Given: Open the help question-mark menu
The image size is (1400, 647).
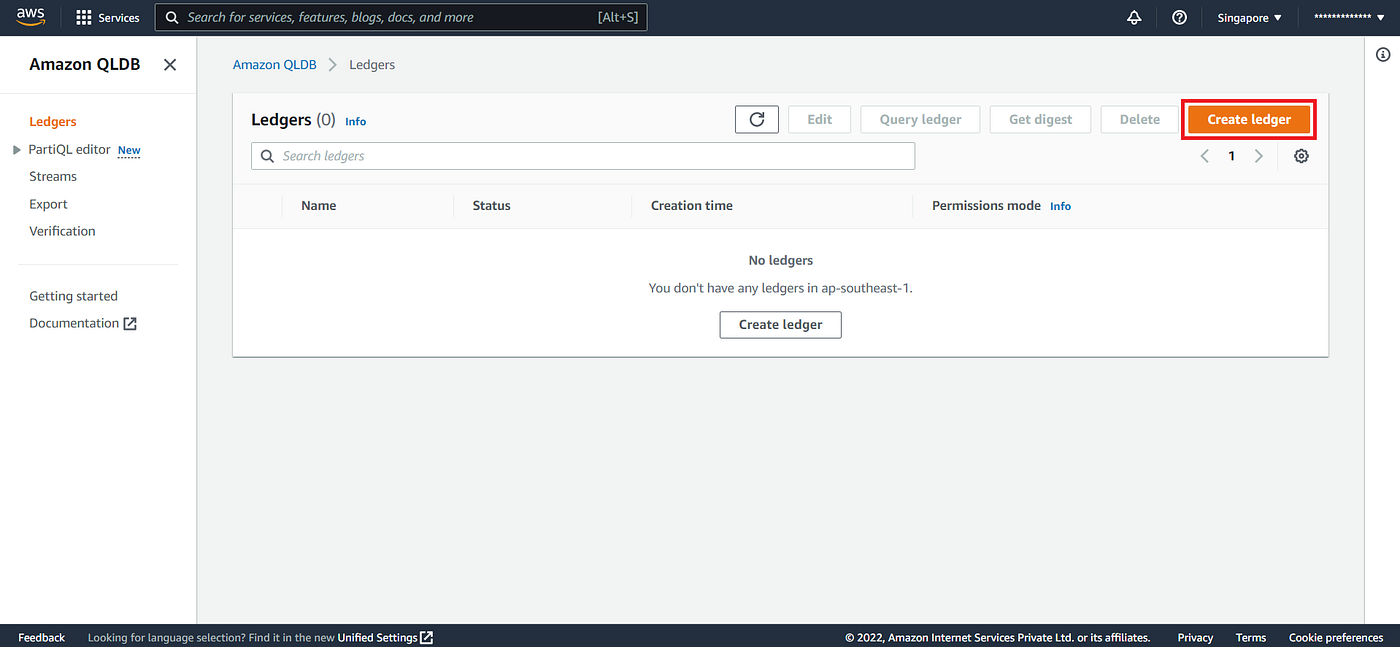Looking at the screenshot, I should coord(1179,17).
